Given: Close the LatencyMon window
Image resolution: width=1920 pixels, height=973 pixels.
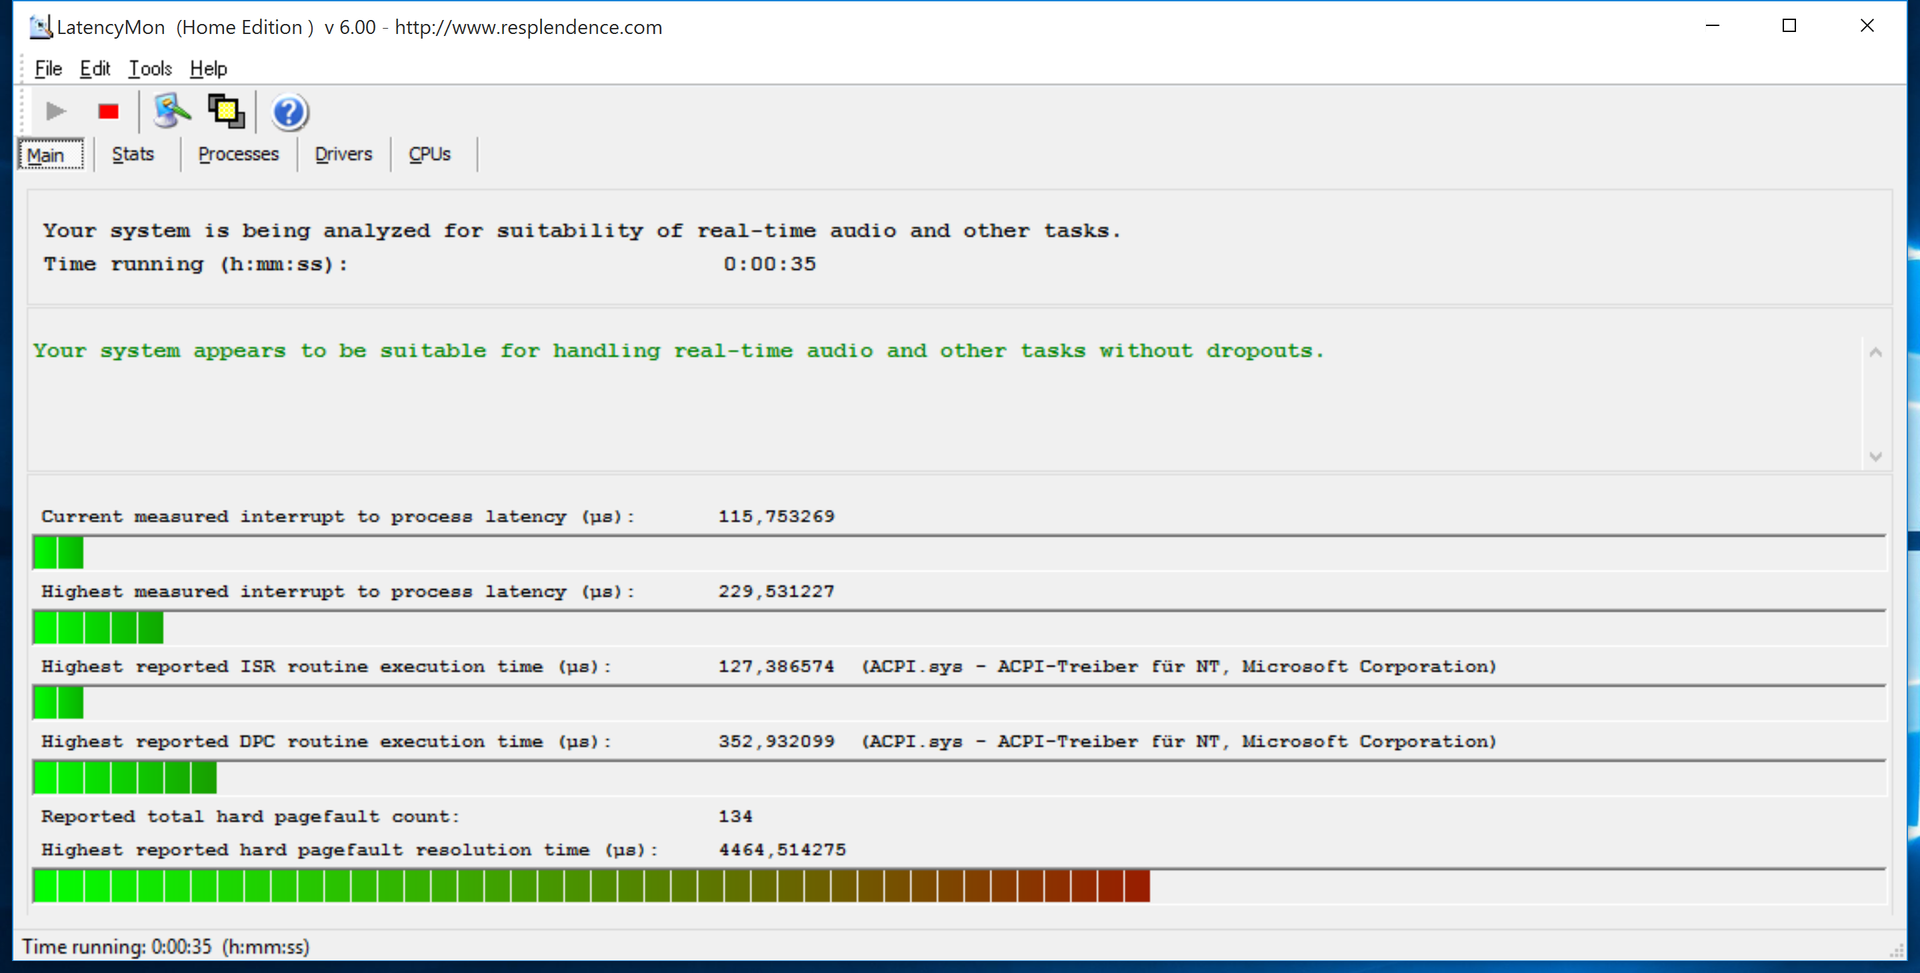Looking at the screenshot, I should tap(1867, 26).
